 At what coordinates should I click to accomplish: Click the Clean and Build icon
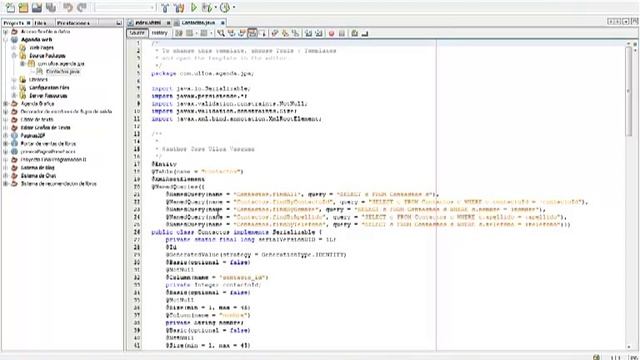point(179,7)
